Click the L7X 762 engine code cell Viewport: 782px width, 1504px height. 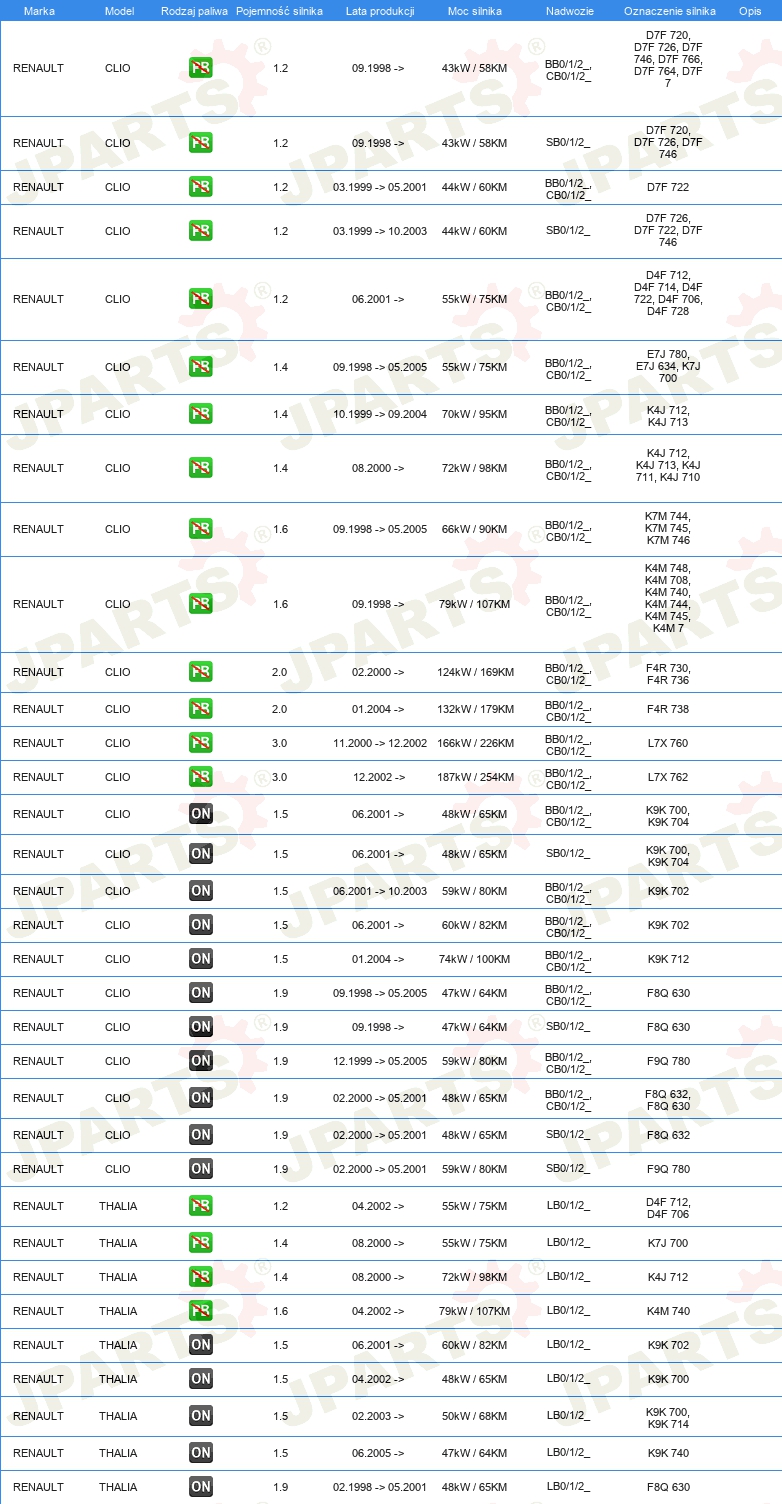click(668, 777)
